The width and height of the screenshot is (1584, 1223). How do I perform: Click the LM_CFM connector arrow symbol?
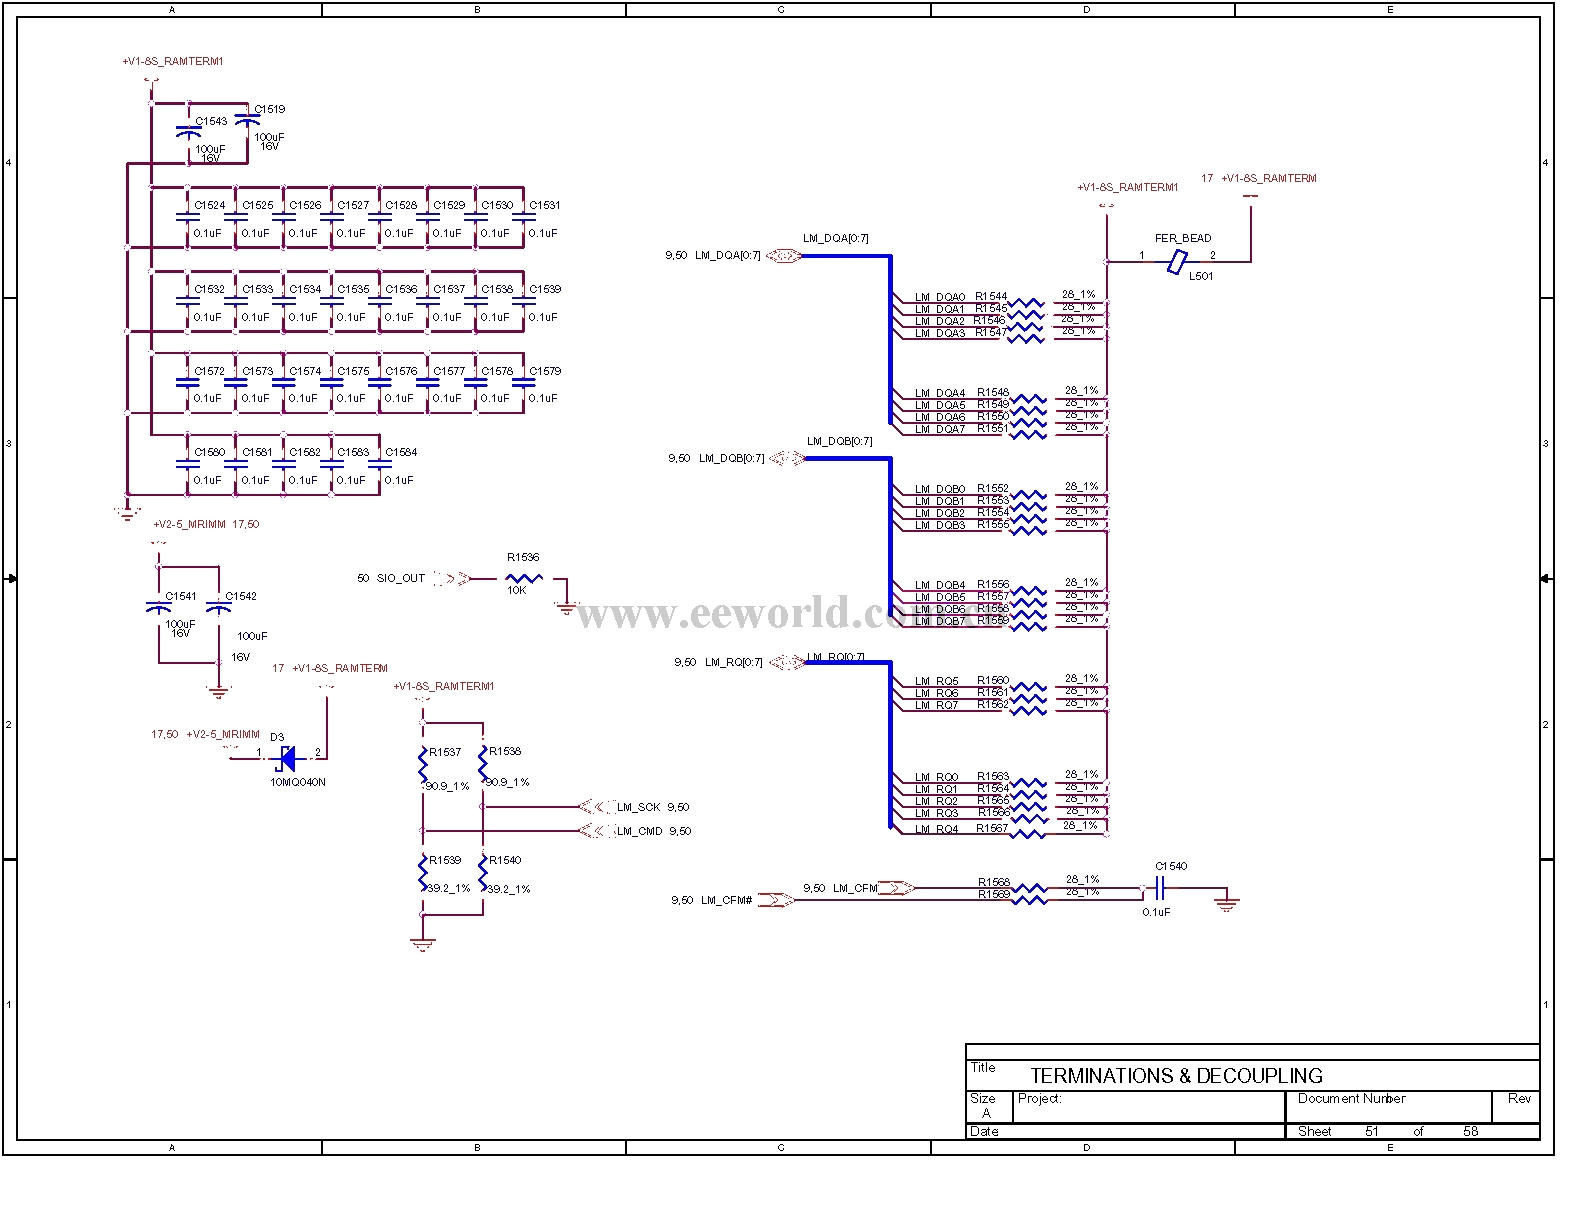896,888
